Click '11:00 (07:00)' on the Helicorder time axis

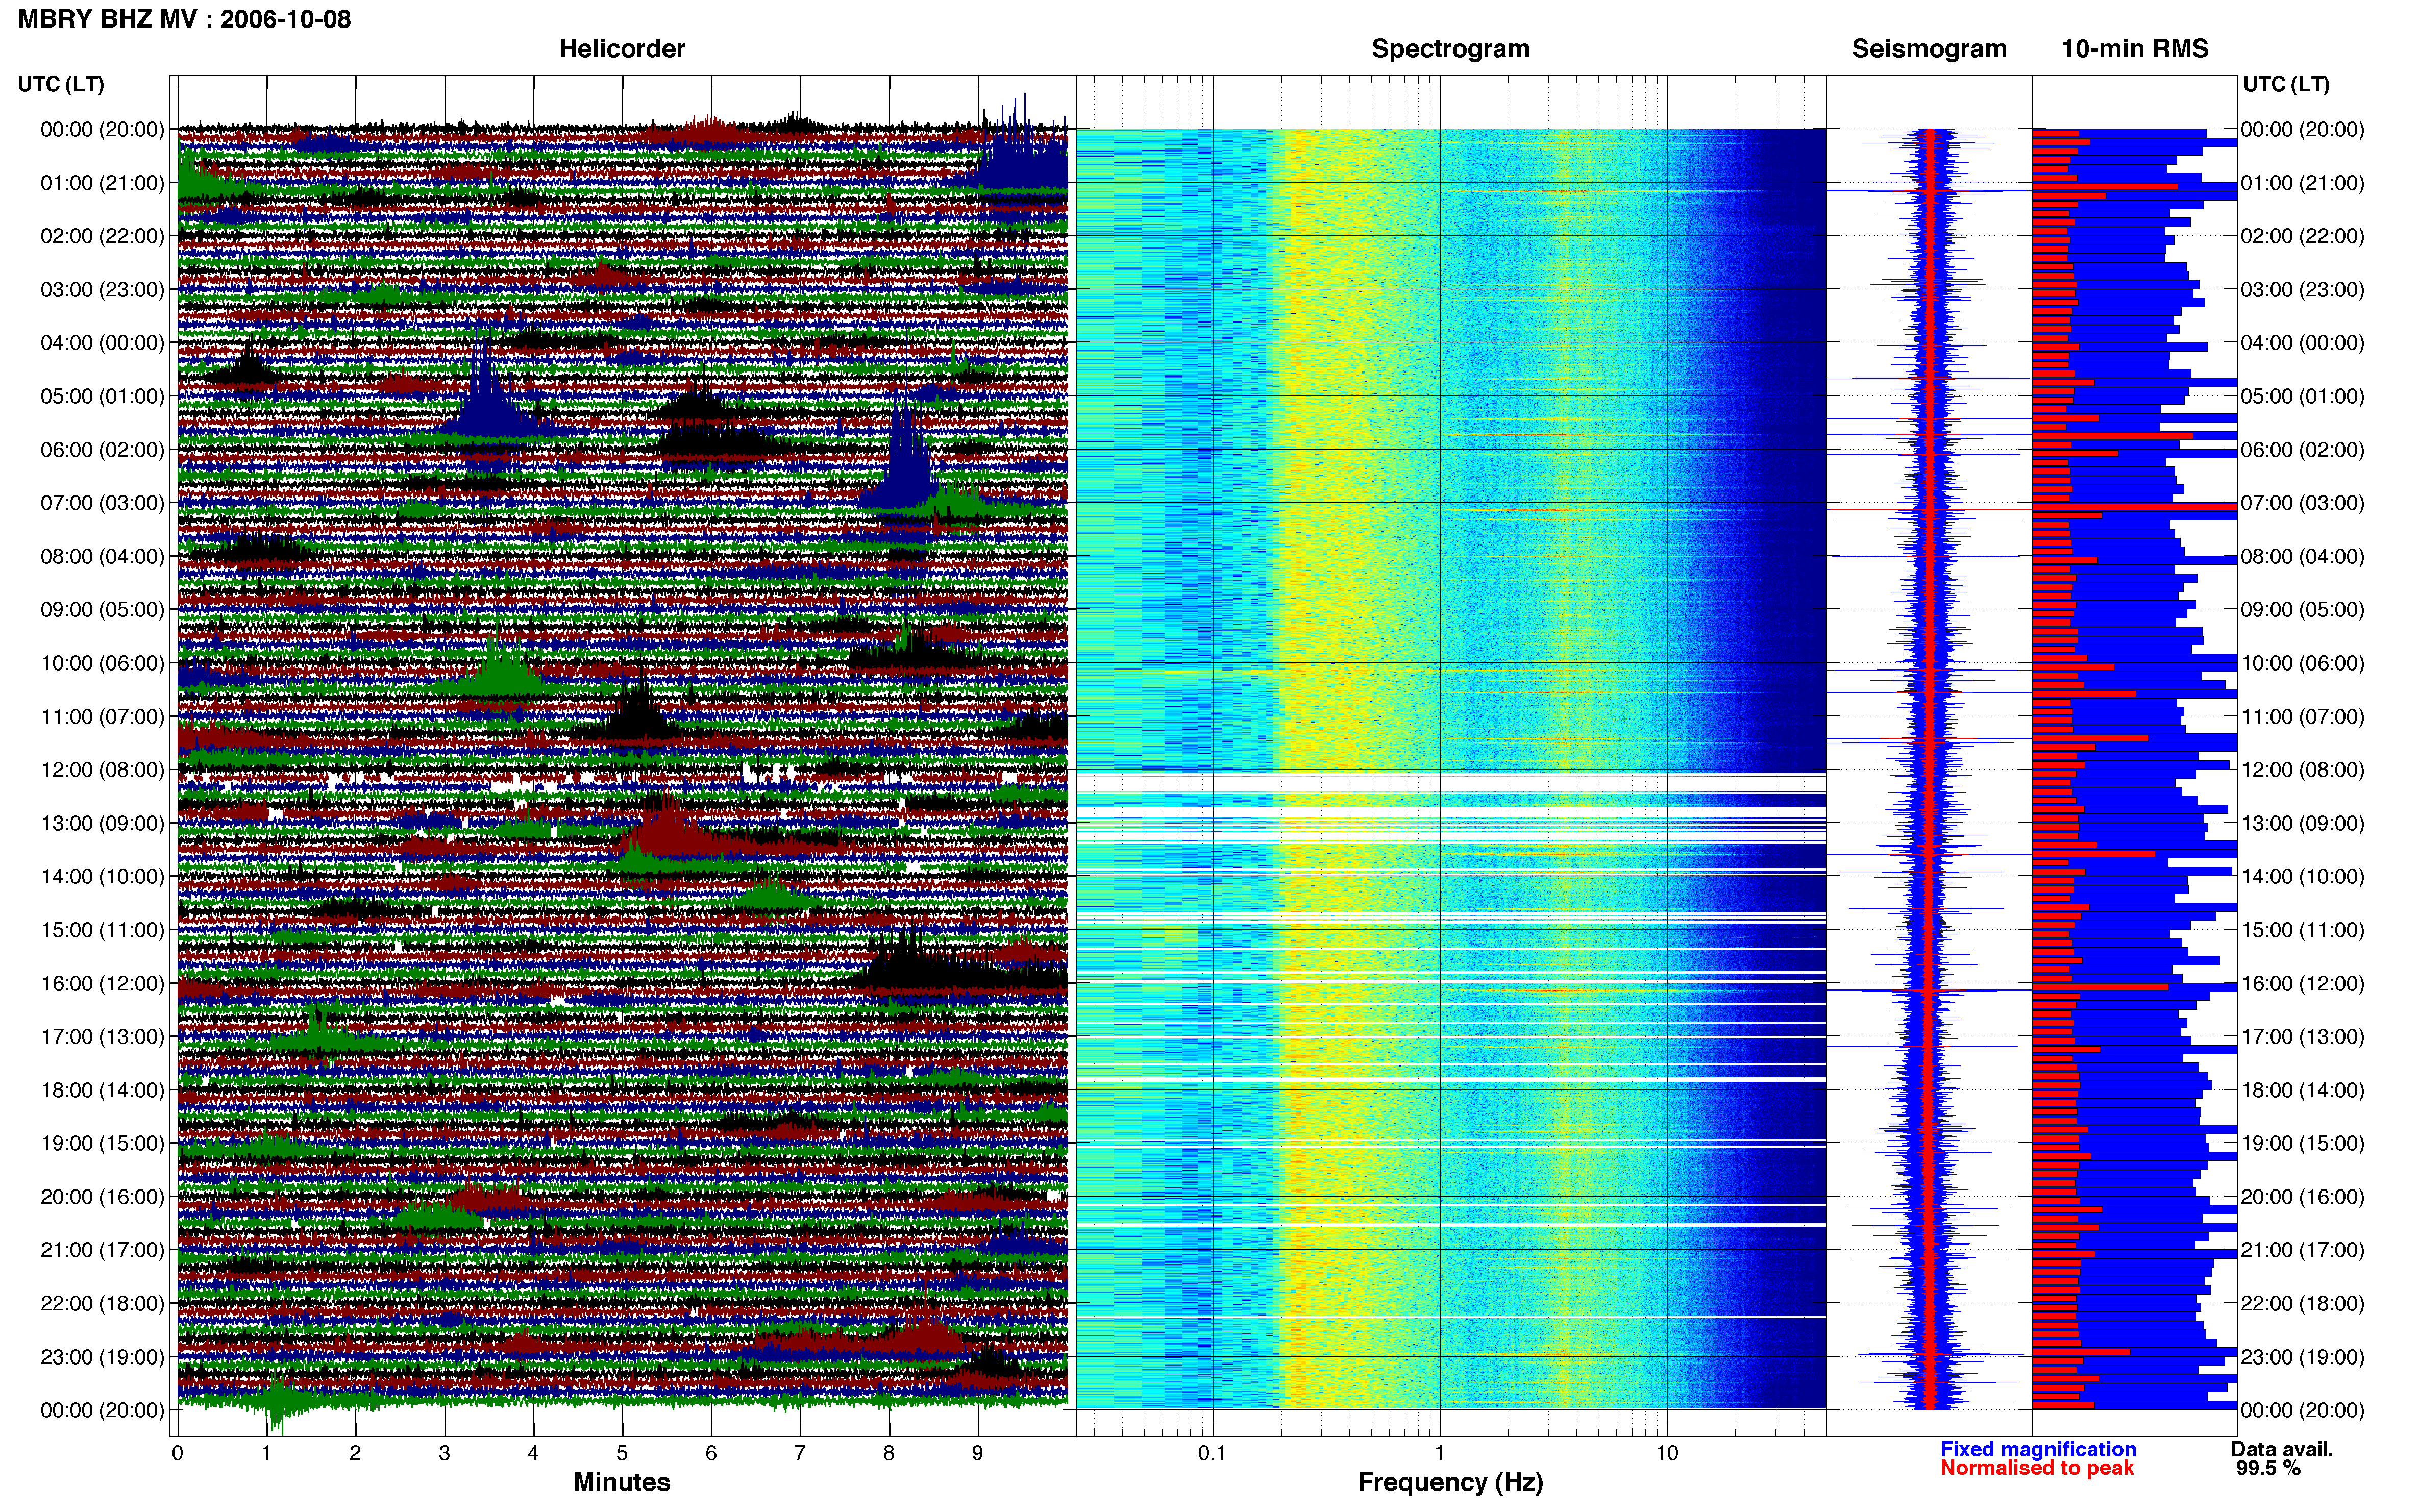point(102,717)
